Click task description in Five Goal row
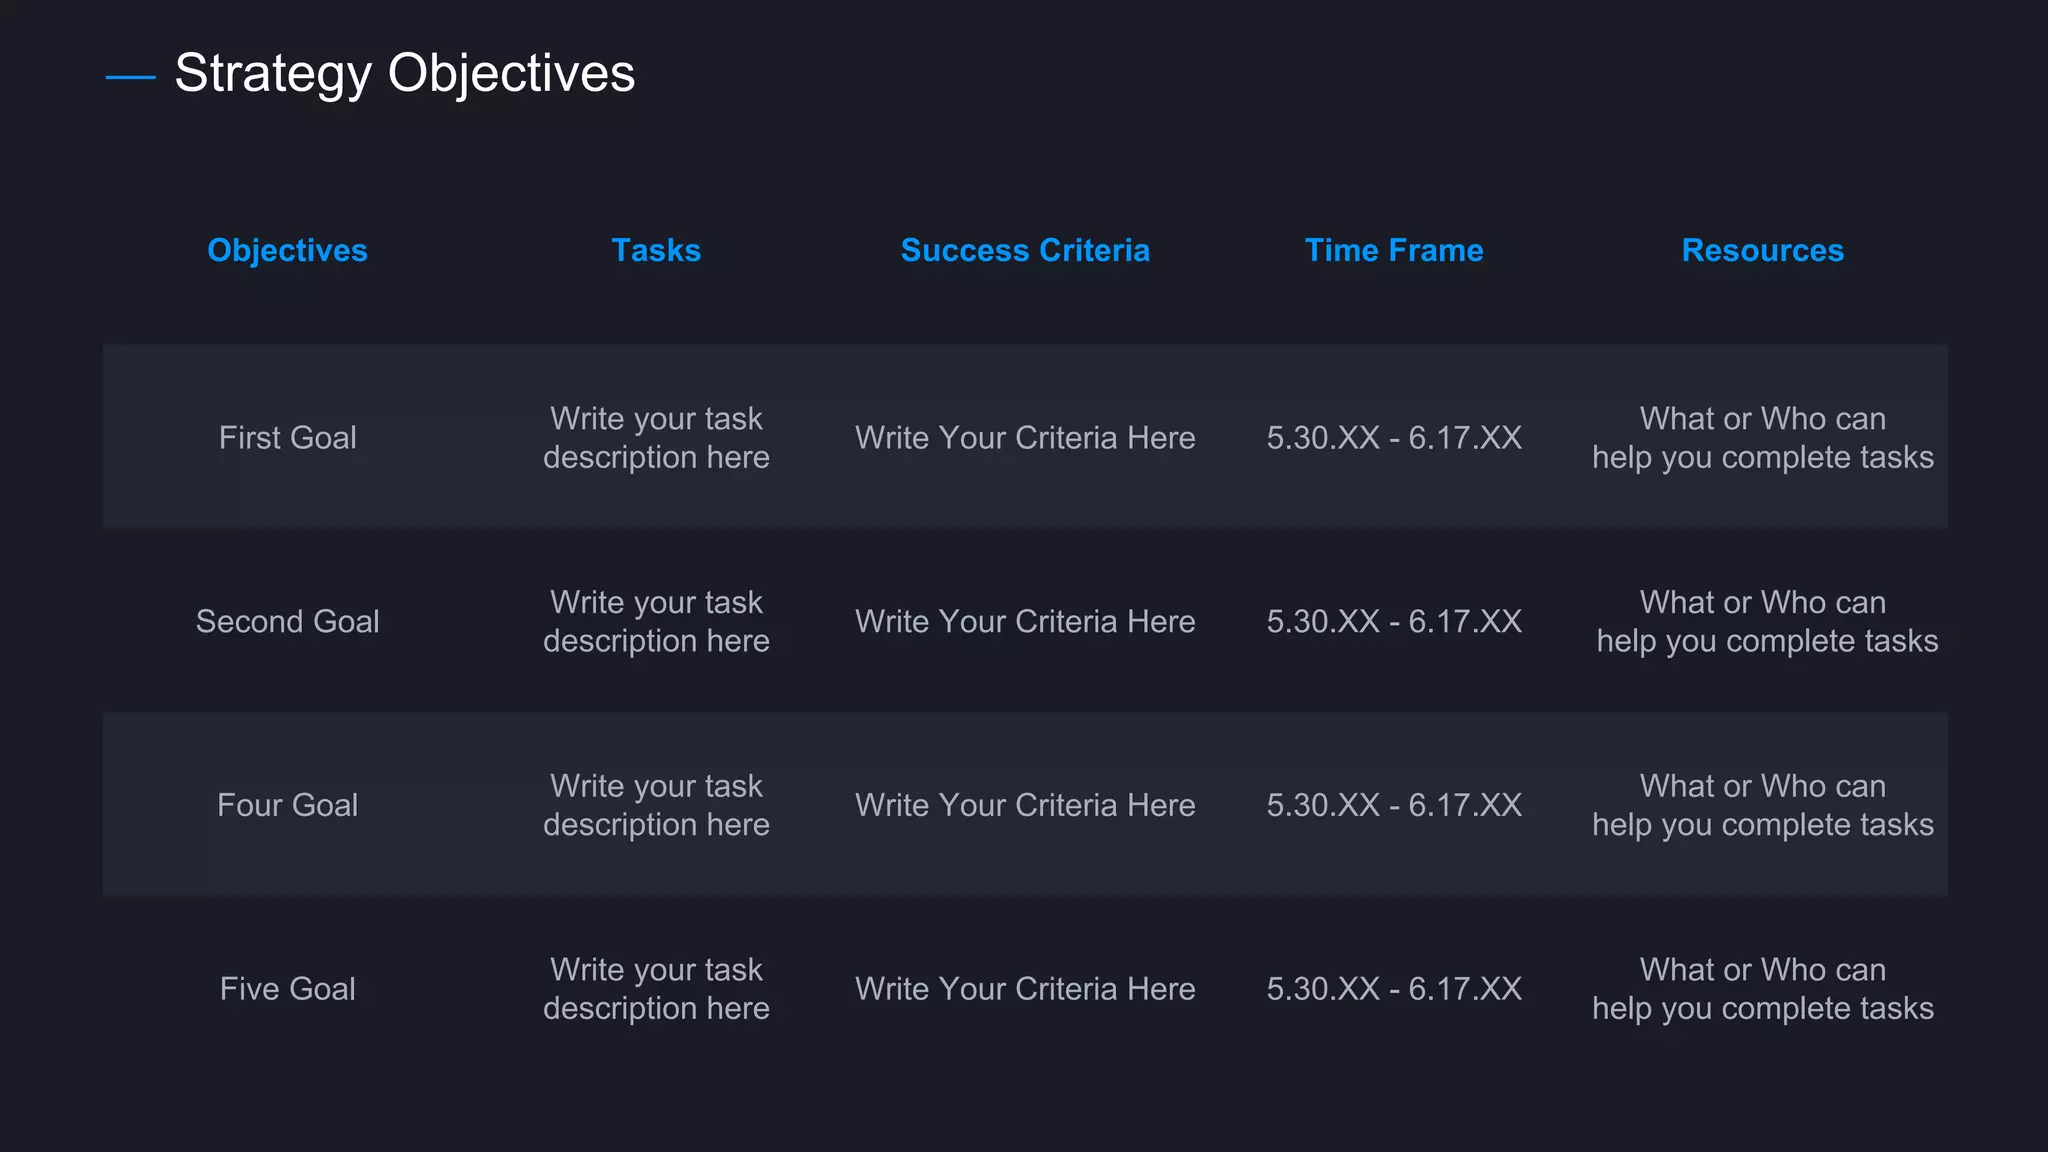Viewport: 2048px width, 1152px height. pos(656,989)
